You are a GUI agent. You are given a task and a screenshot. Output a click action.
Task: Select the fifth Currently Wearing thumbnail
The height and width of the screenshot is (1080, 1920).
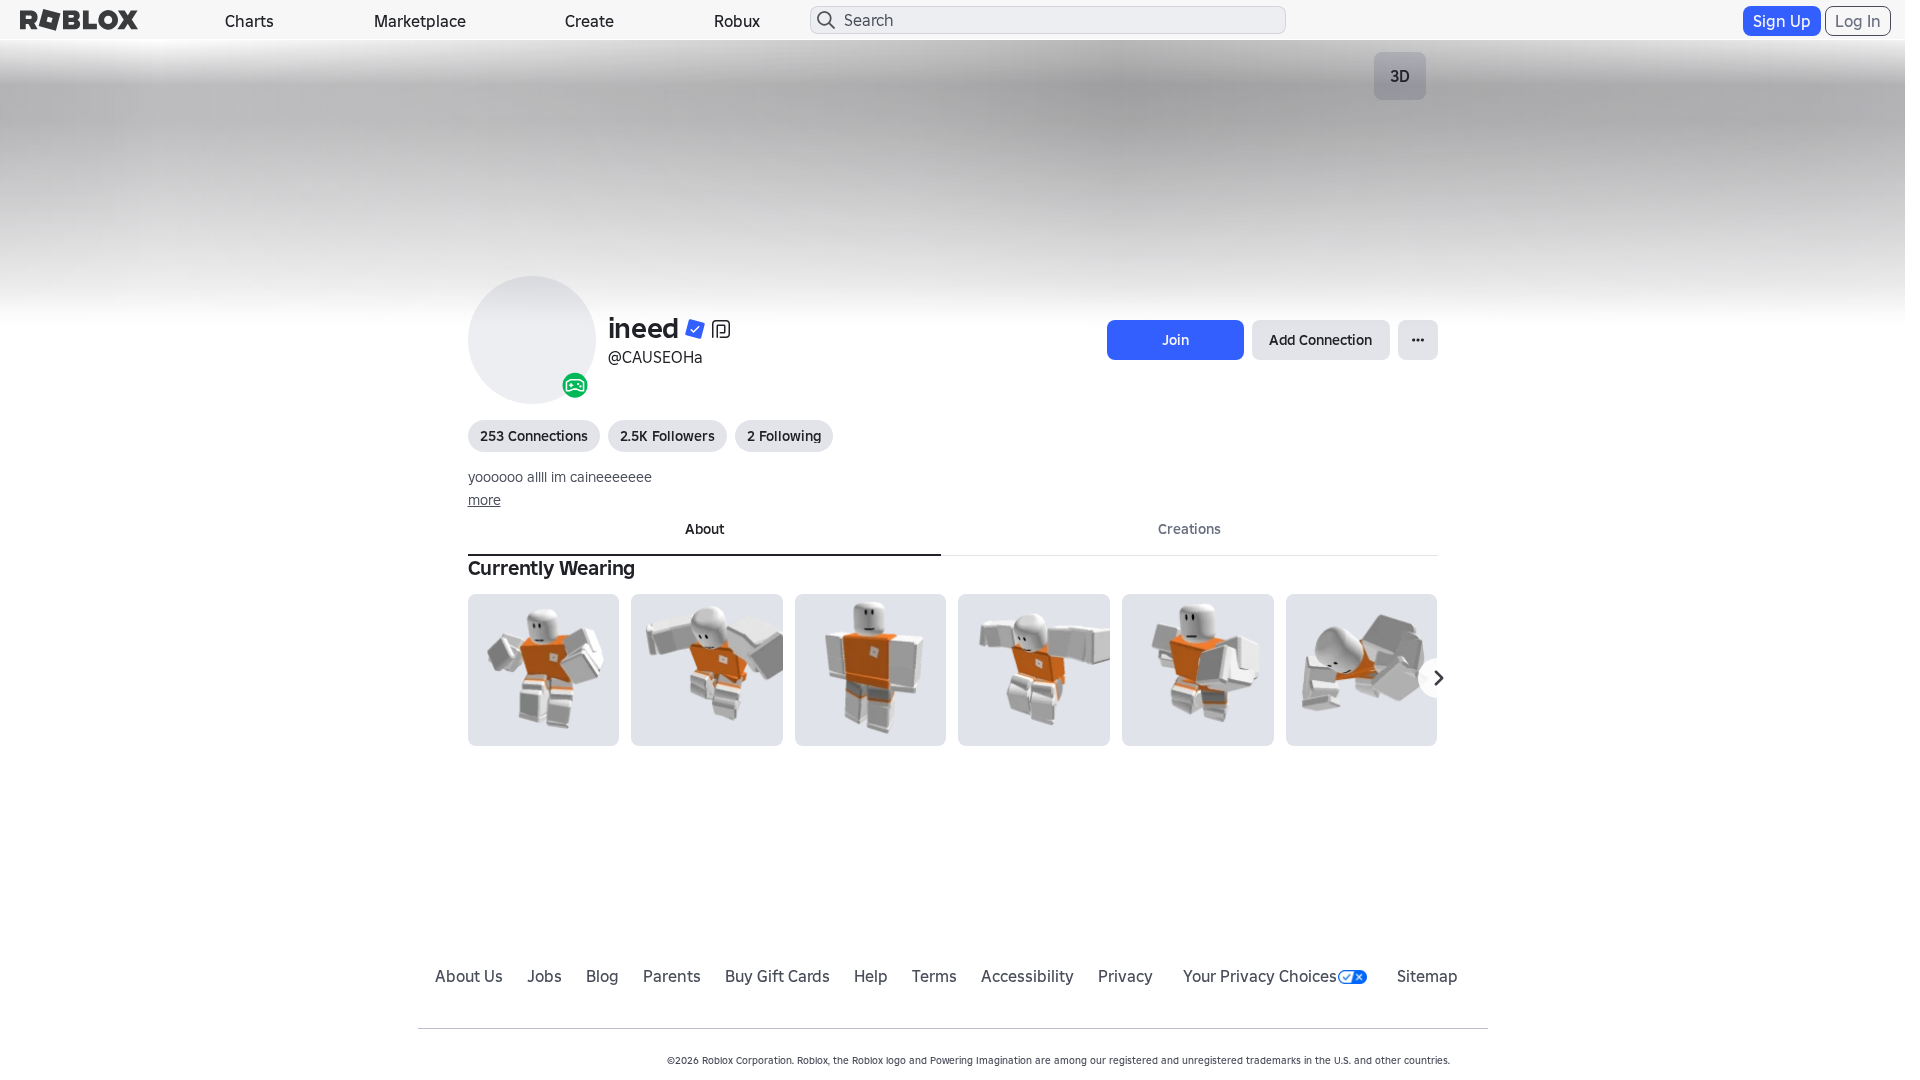point(1198,670)
